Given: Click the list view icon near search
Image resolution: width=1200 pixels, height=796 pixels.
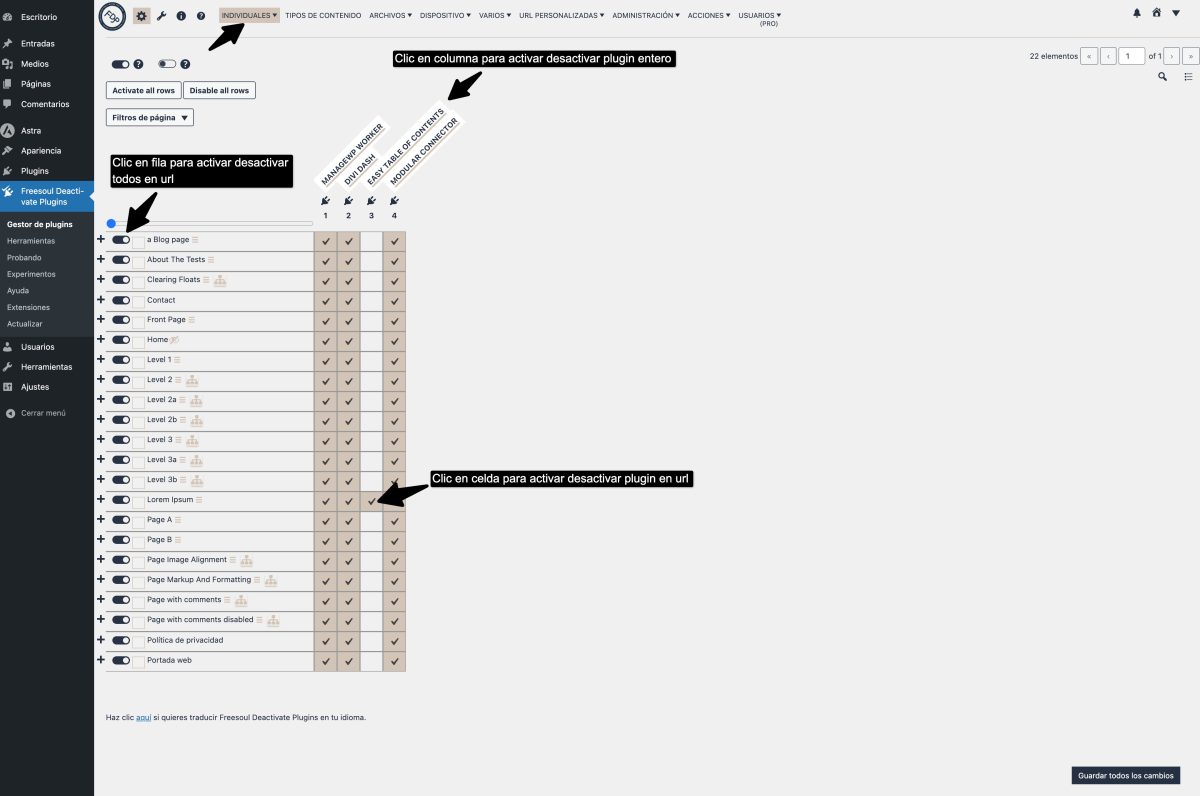Looking at the screenshot, I should pos(1189,77).
